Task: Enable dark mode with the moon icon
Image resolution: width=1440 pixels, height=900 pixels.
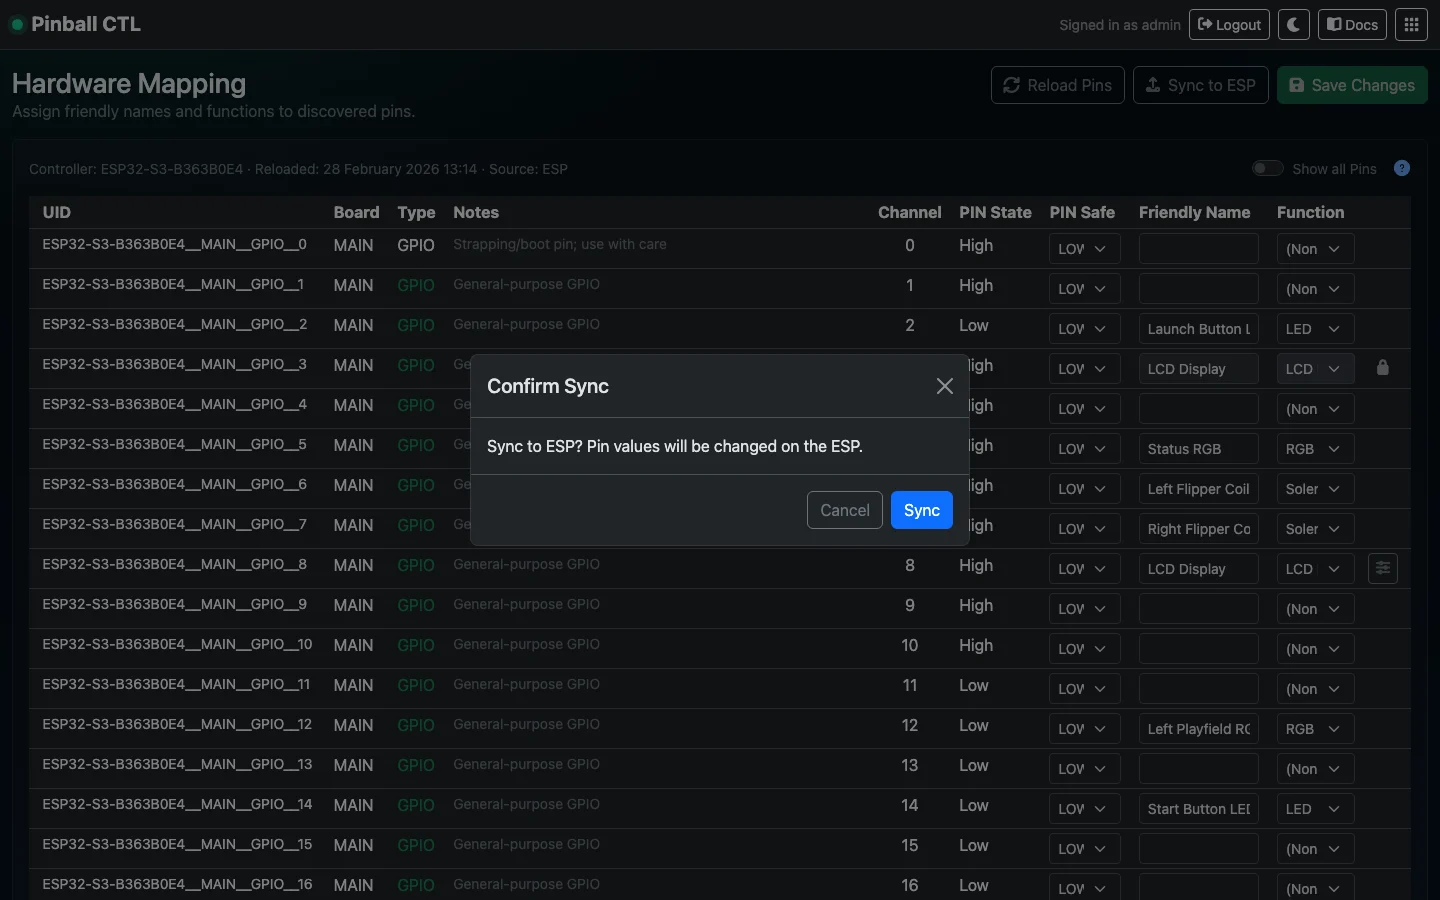Action: pyautogui.click(x=1293, y=24)
